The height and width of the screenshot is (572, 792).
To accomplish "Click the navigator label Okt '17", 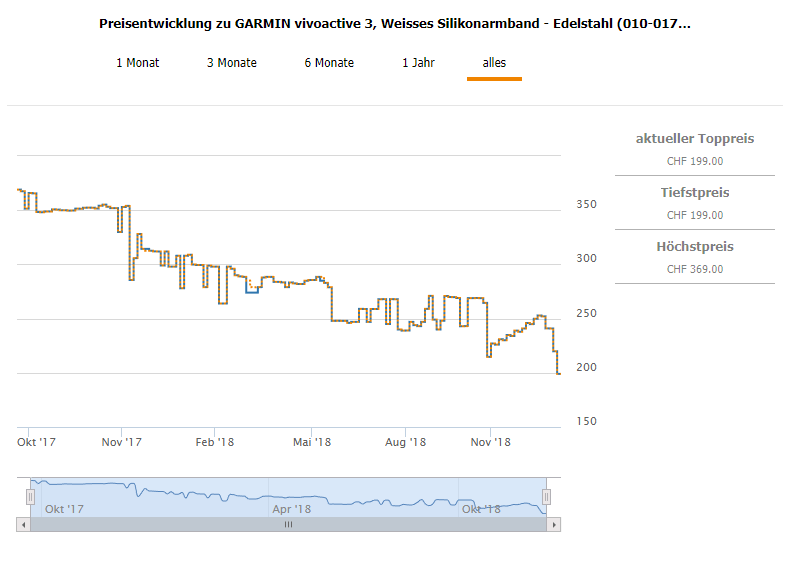I will pyautogui.click(x=64, y=509).
